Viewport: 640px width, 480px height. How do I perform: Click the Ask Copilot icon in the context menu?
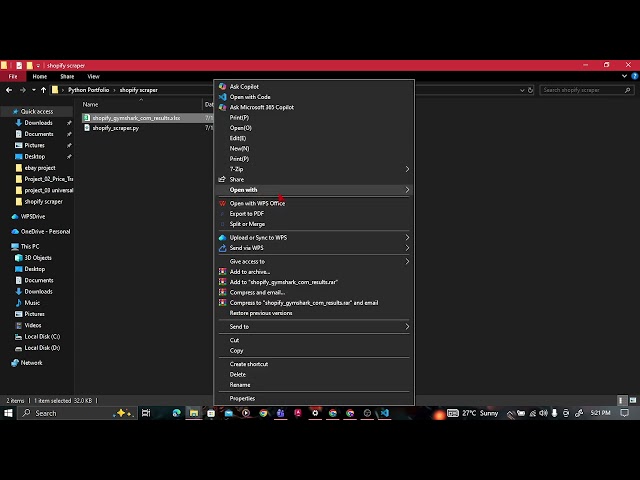click(222, 87)
